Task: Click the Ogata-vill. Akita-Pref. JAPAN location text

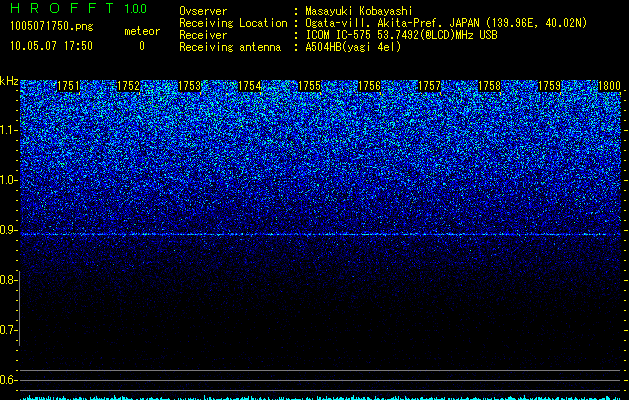Action: pos(446,23)
